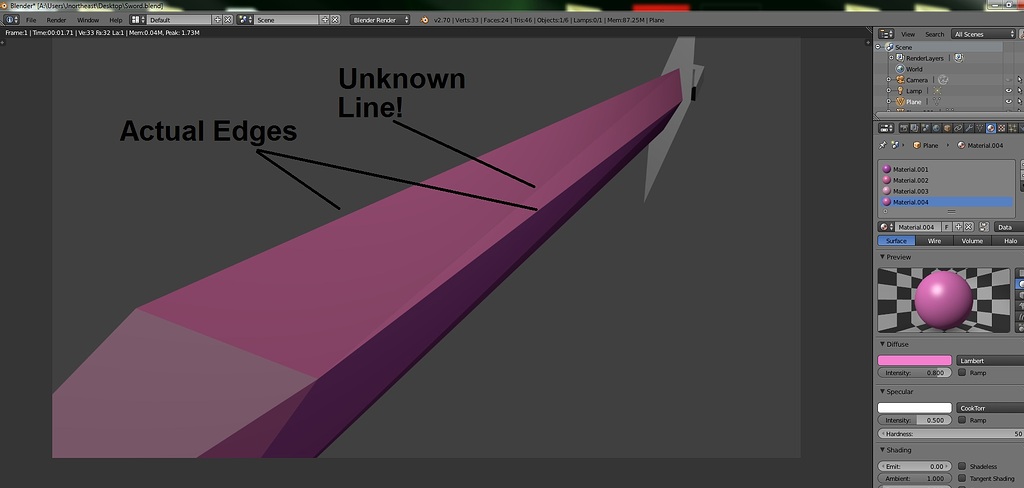Select the Camera object icon in outliner
This screenshot has width=1024, height=488.
901,80
